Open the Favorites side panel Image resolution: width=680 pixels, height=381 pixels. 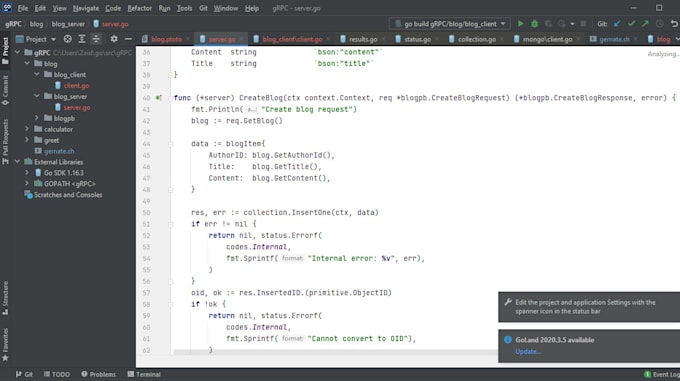[5, 345]
